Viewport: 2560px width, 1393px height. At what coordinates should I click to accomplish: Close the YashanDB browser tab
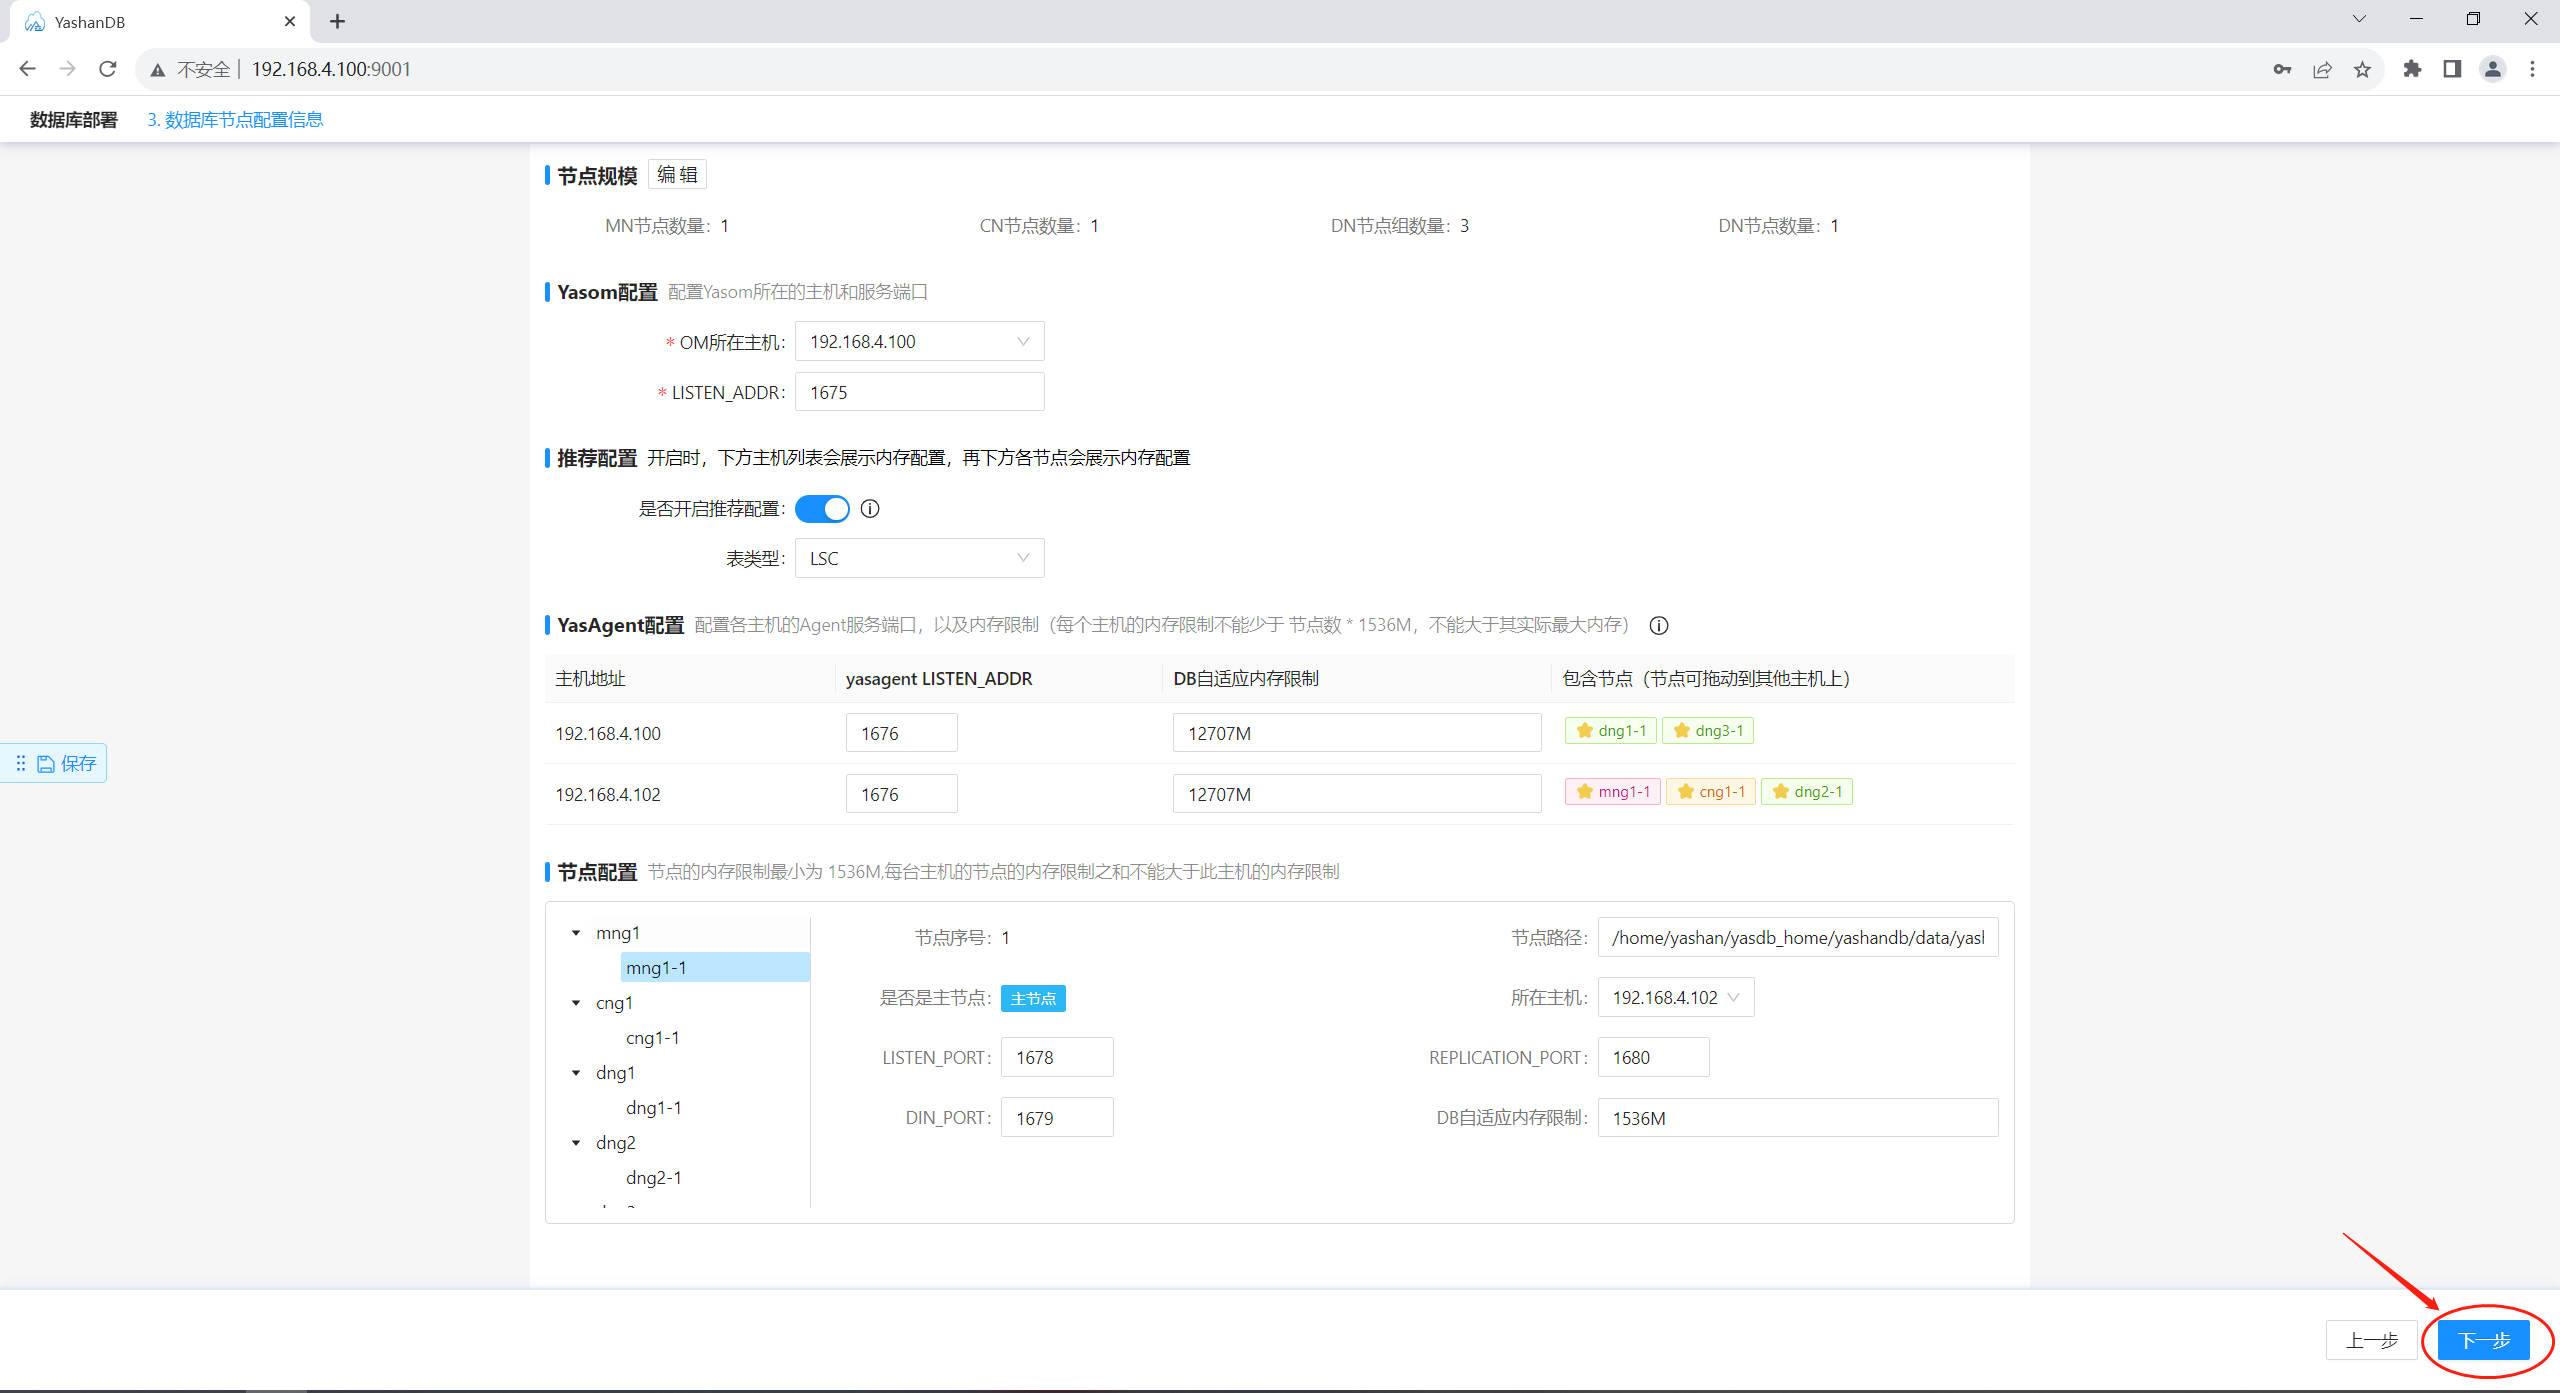tap(290, 21)
